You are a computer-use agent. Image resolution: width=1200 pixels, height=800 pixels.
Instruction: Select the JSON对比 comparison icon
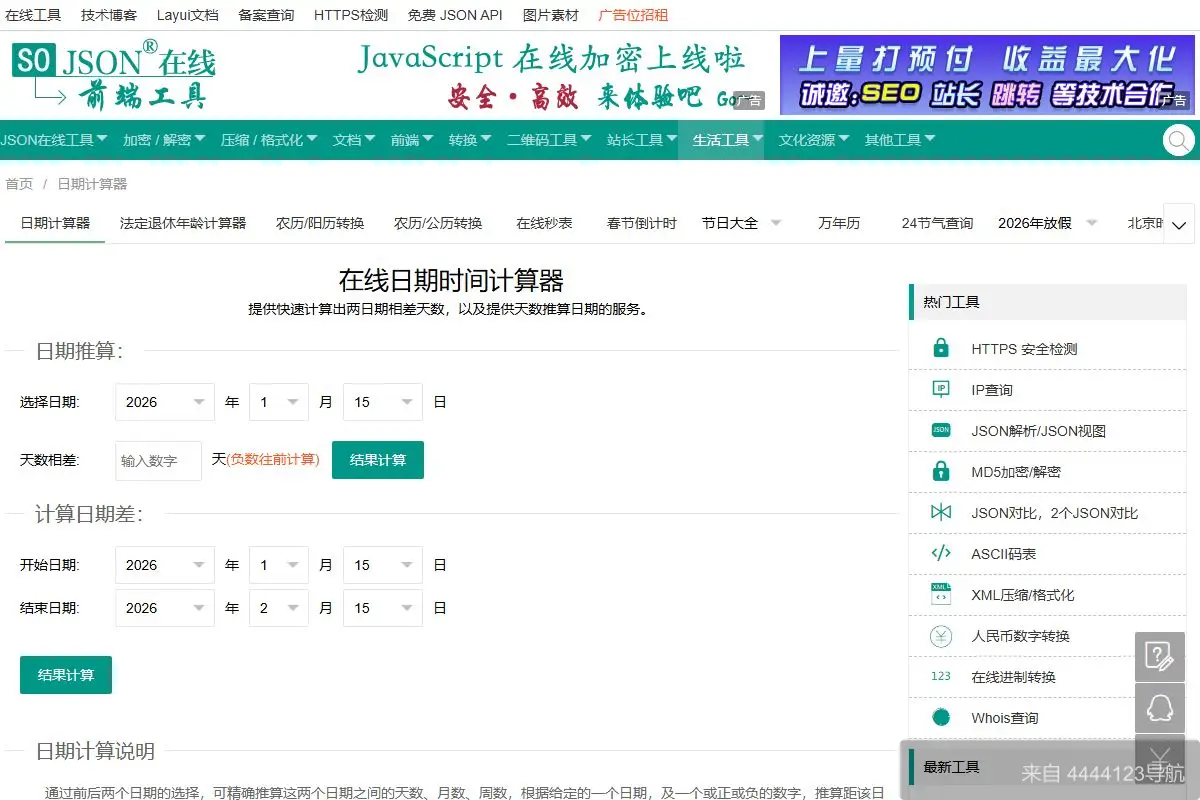(940, 512)
